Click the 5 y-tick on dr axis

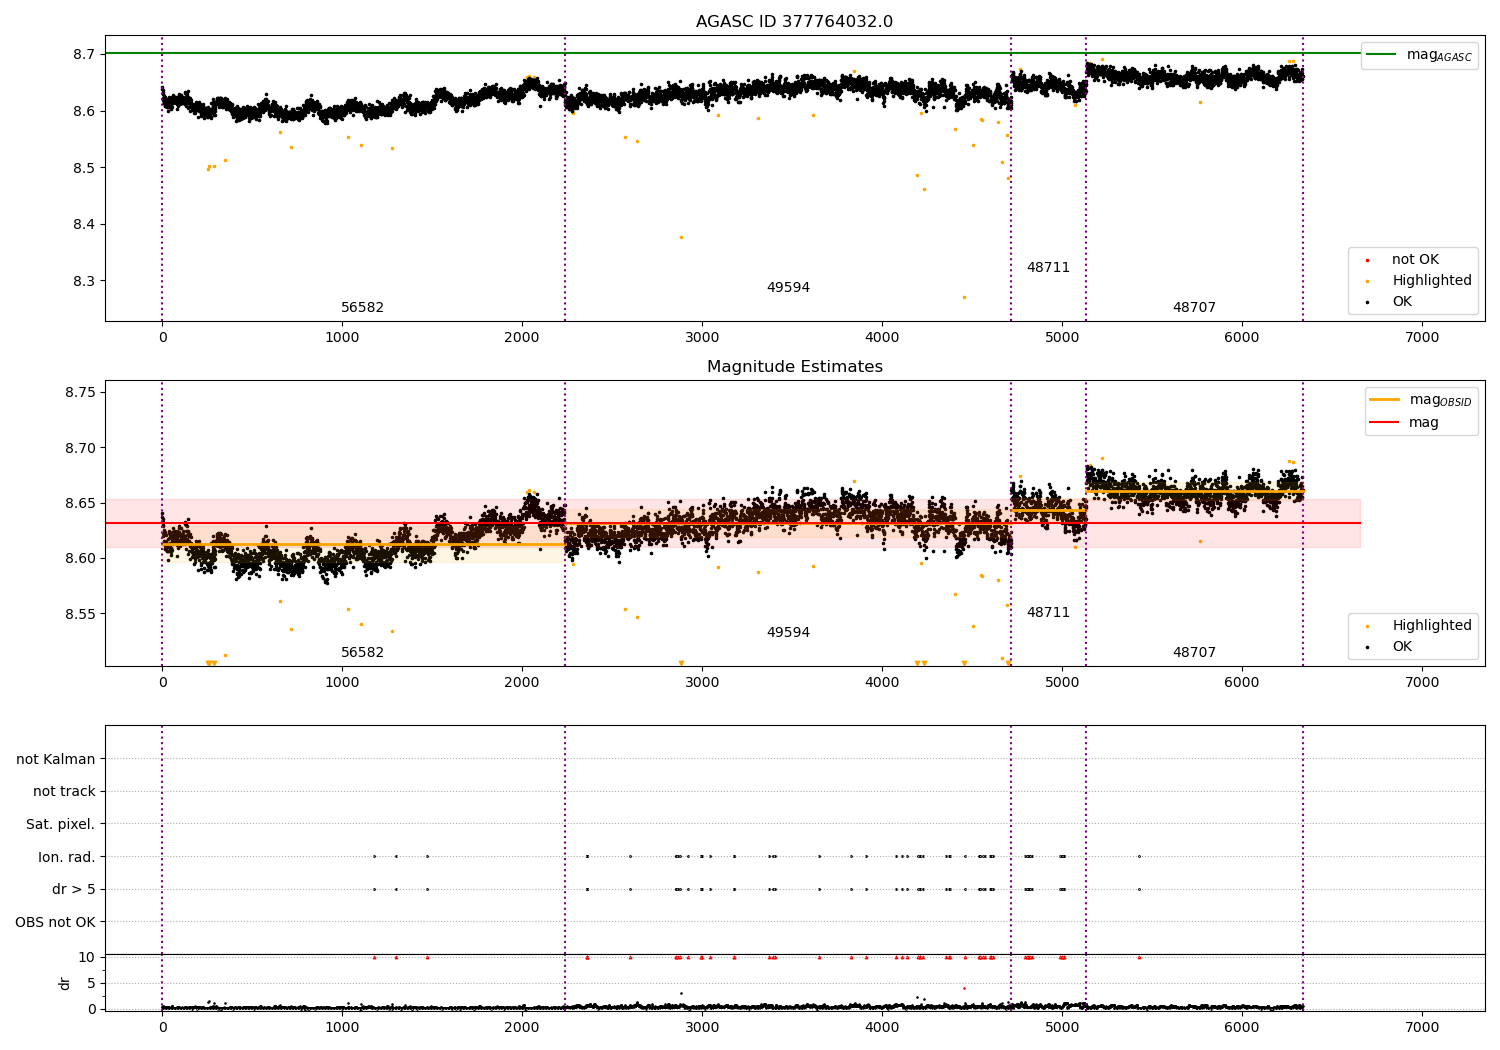[x=92, y=983]
